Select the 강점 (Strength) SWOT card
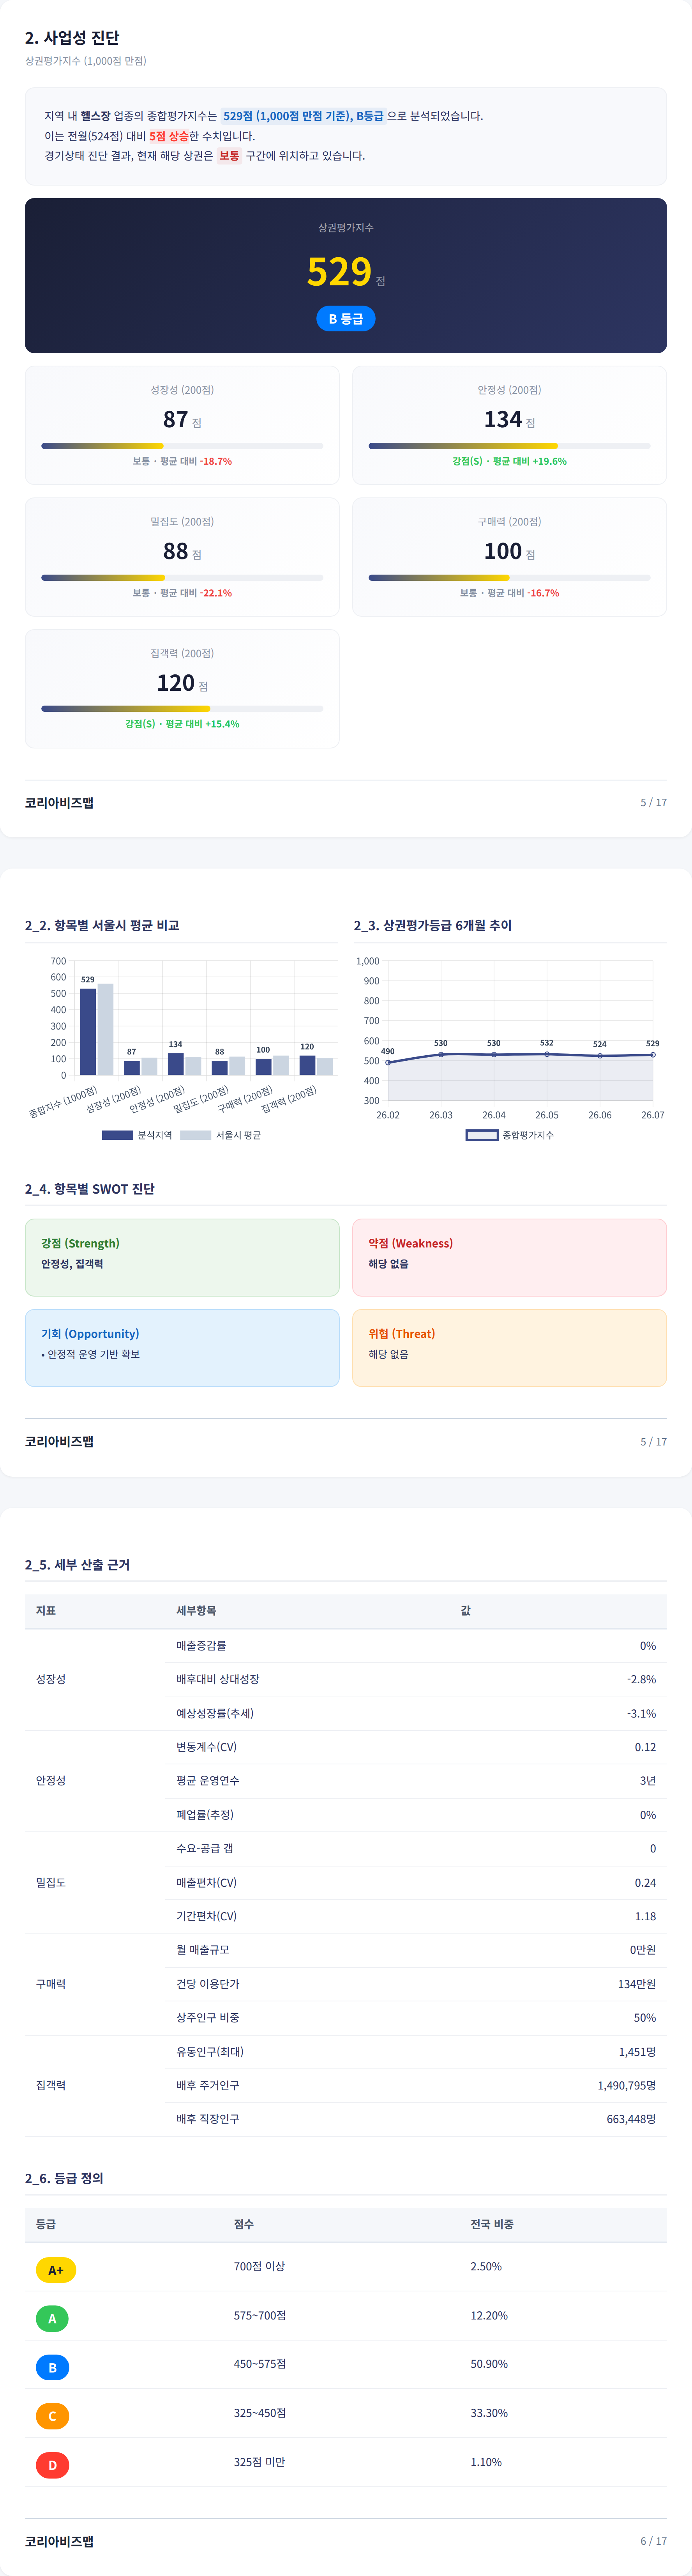 (x=182, y=1257)
